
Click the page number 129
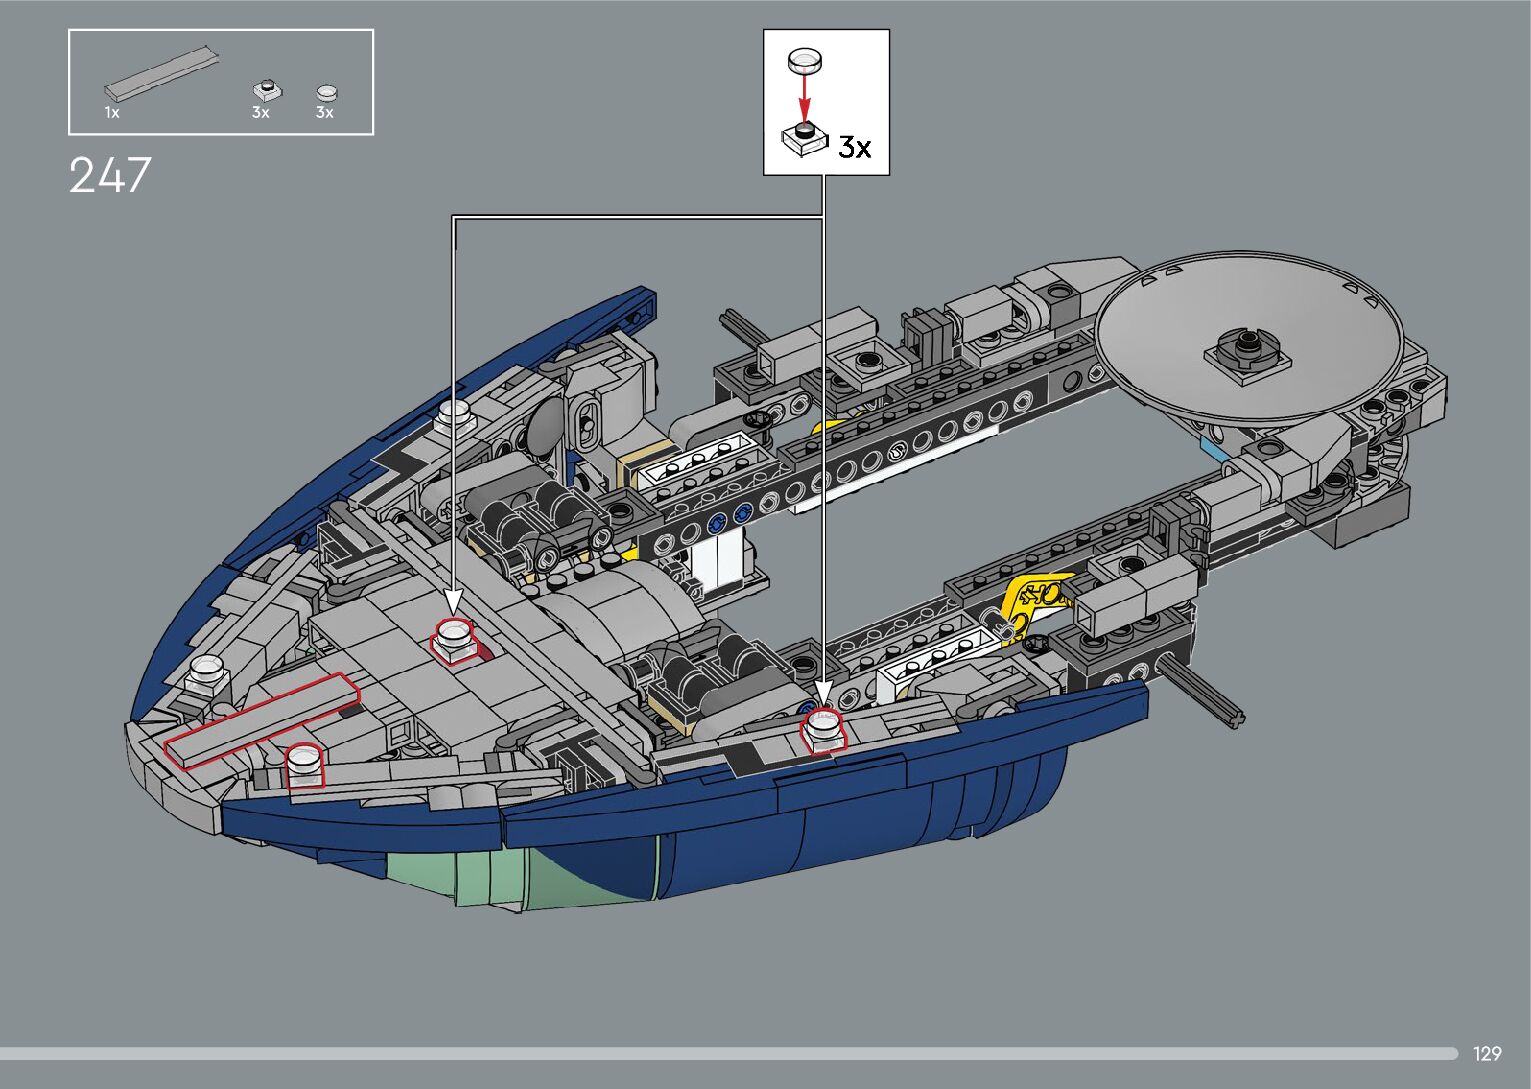pyautogui.click(x=1486, y=1054)
